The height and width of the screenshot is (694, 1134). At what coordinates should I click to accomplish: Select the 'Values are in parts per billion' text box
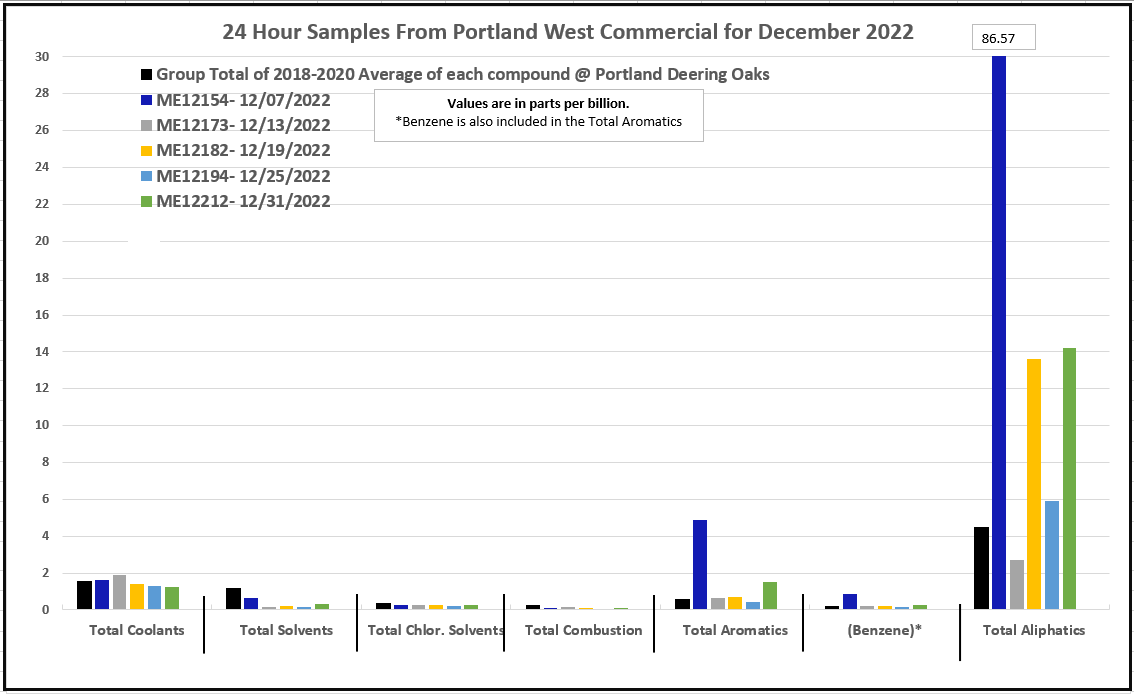coord(538,115)
